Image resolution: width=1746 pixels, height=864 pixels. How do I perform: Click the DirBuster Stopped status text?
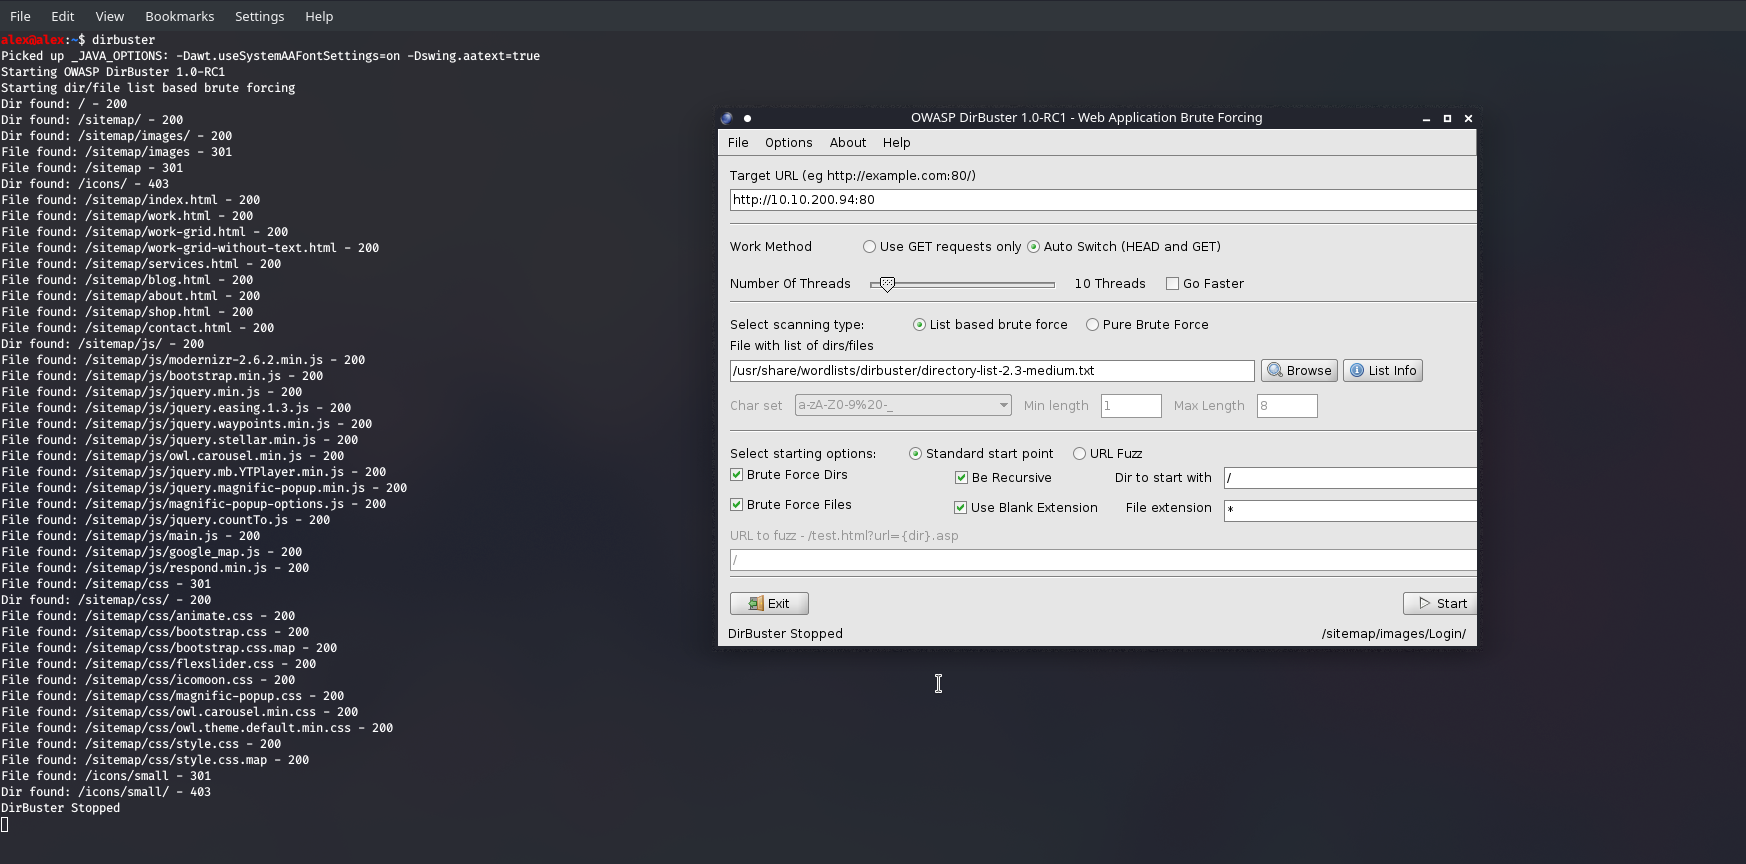(x=785, y=634)
